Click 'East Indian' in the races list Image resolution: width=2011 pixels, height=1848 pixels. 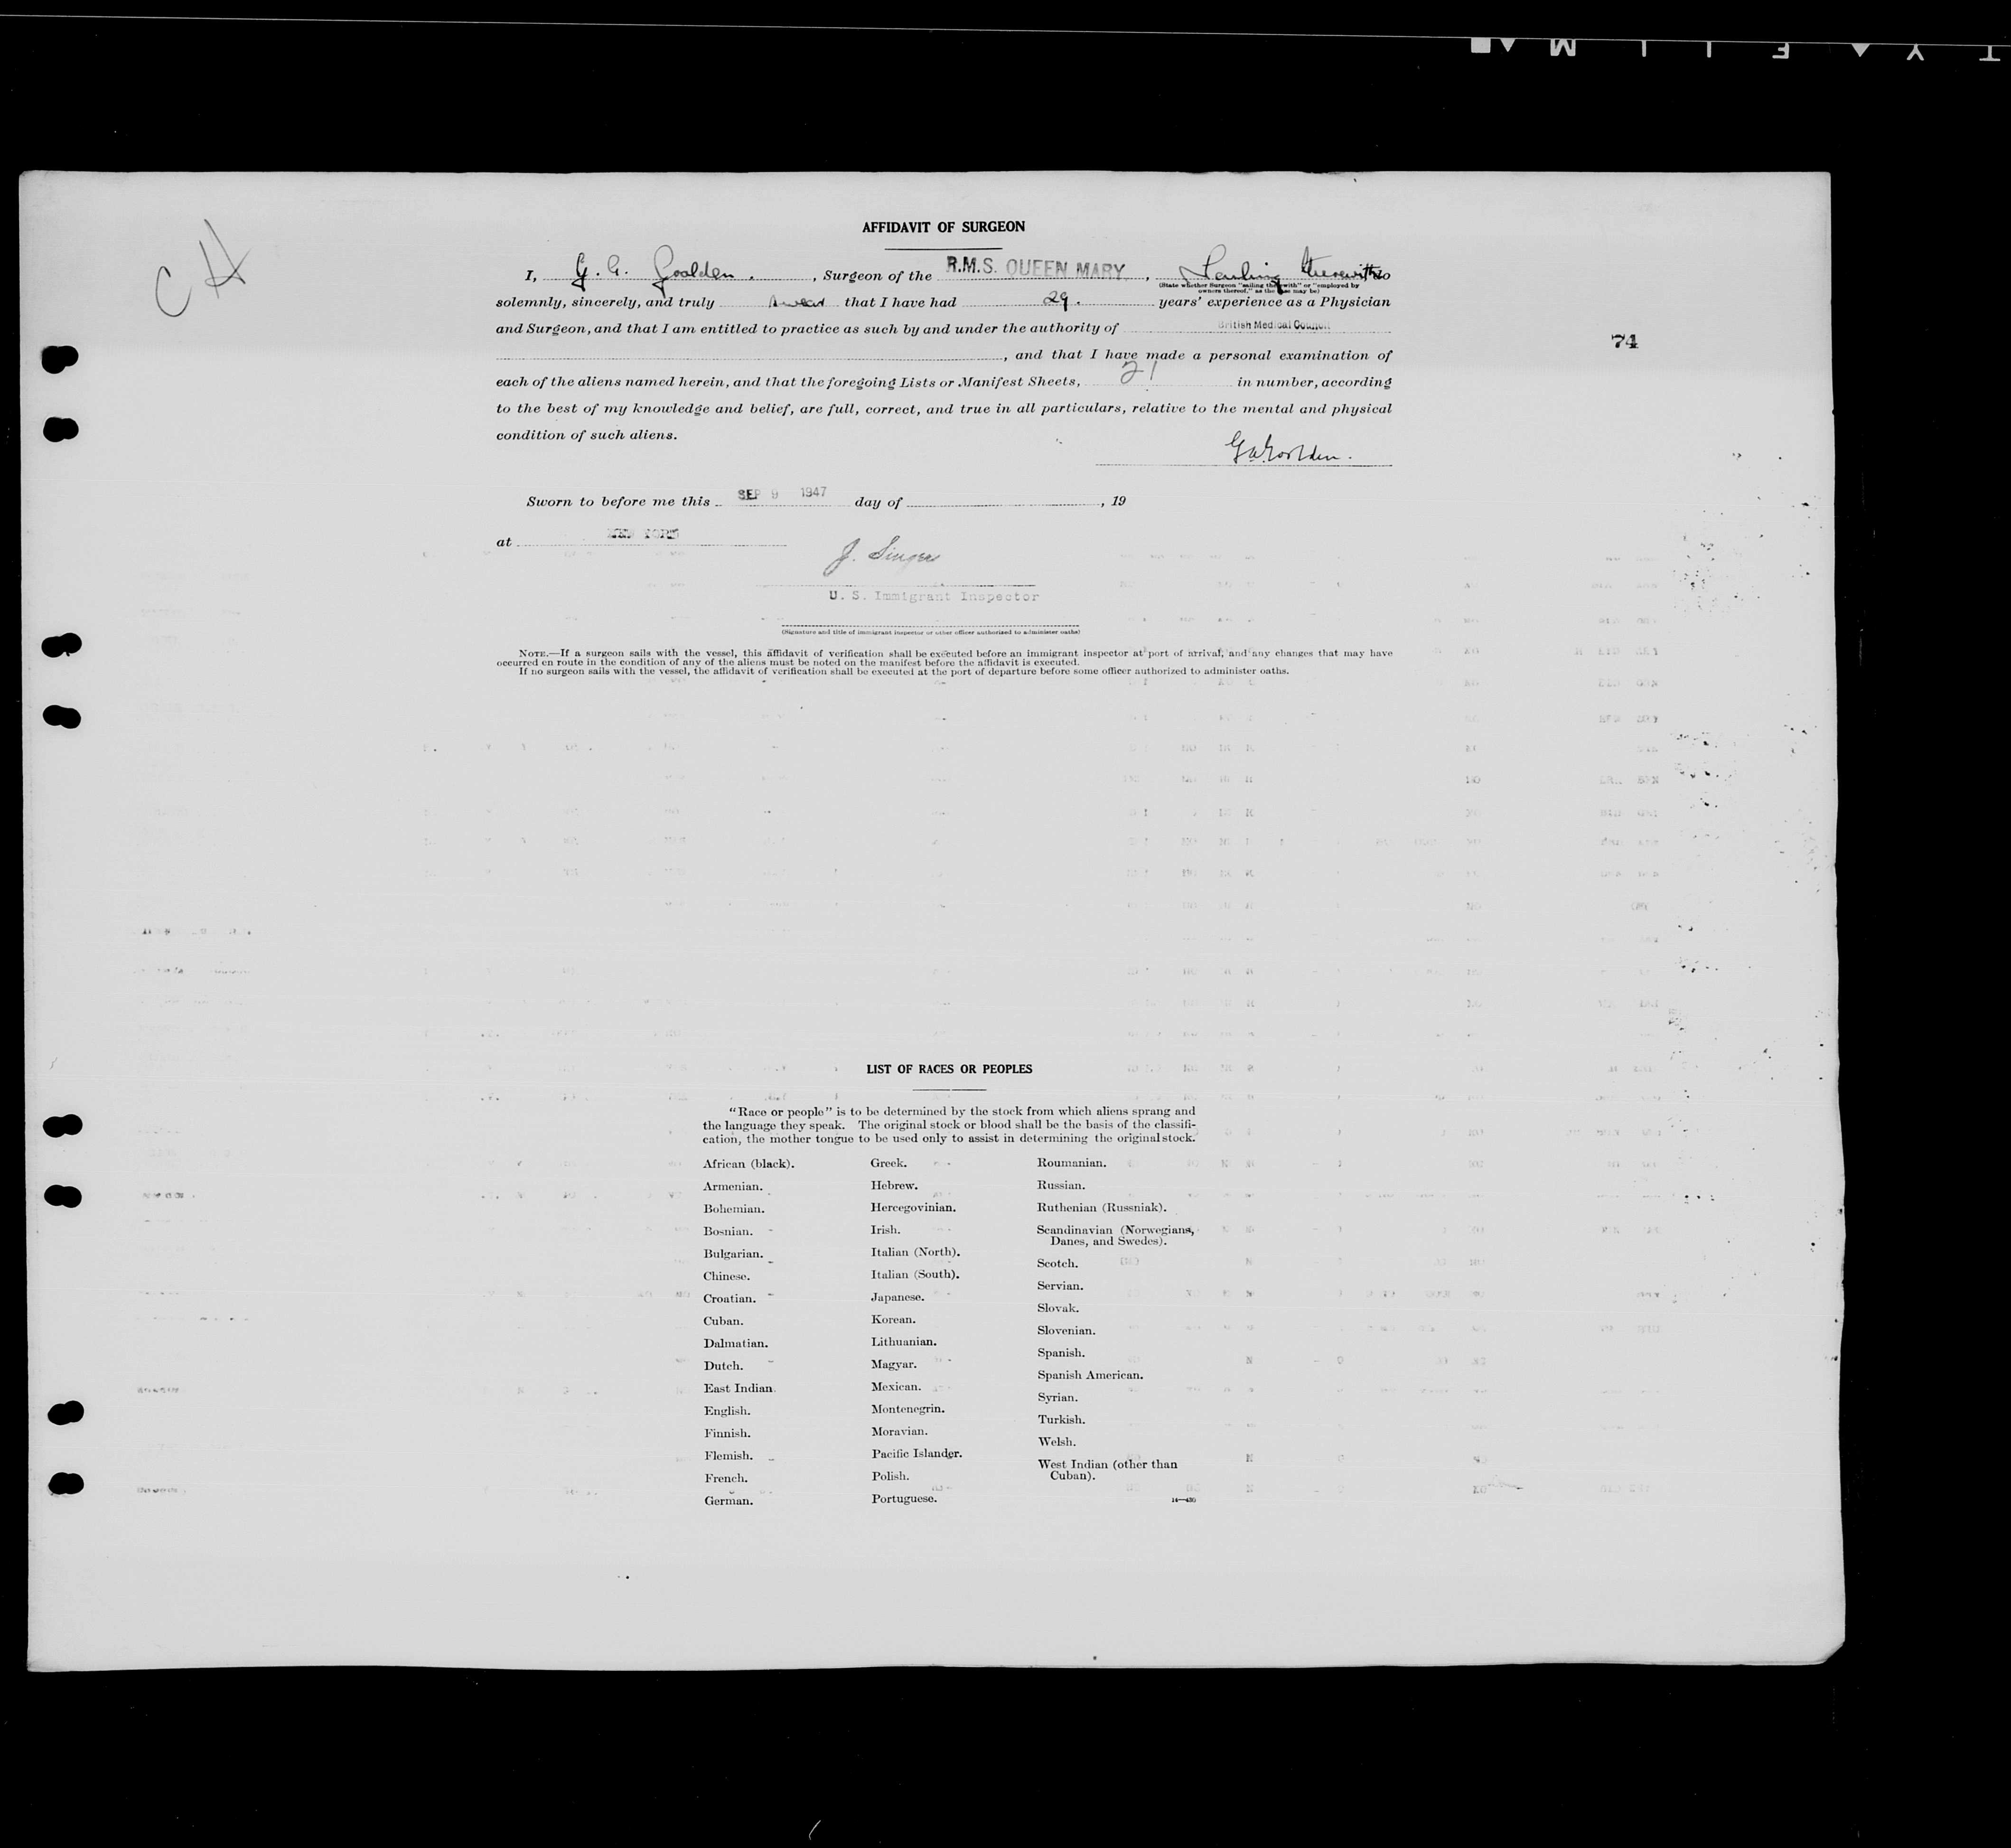738,1388
